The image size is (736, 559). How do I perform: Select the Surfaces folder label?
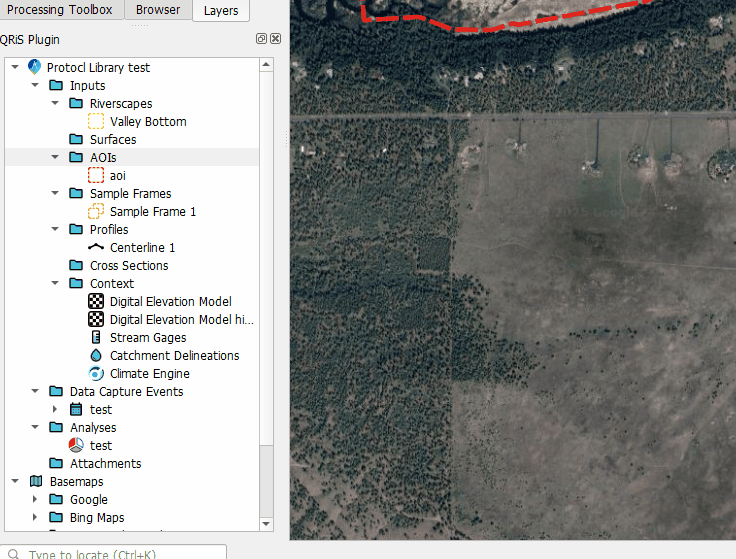(113, 139)
